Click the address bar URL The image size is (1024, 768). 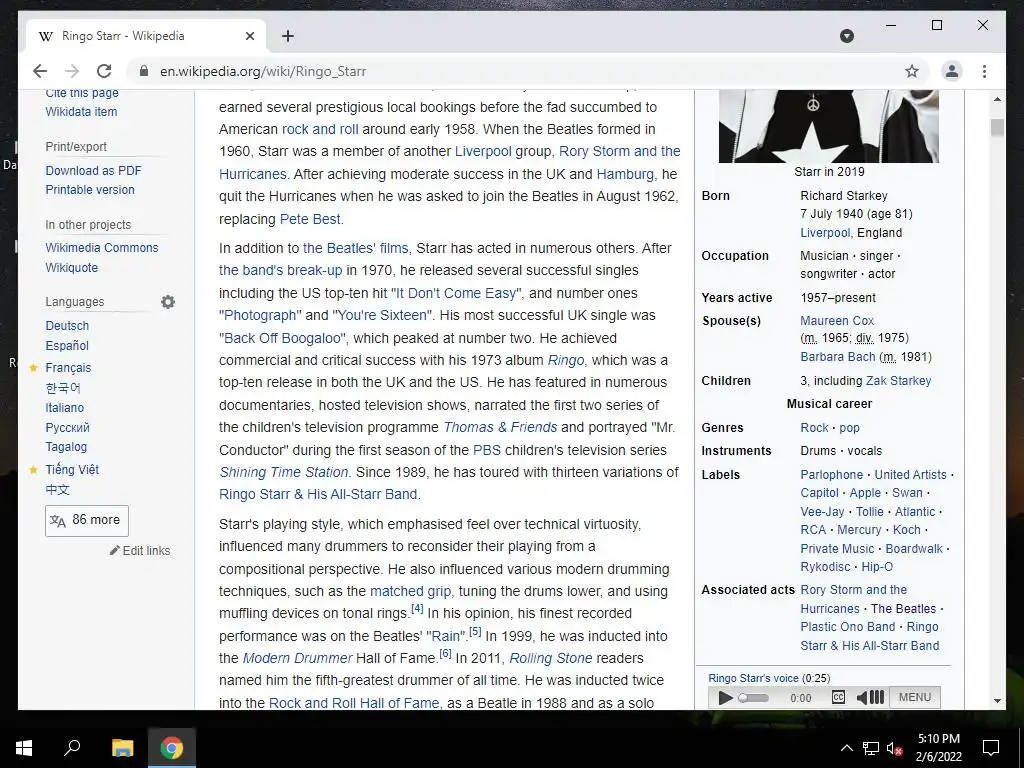tap(263, 71)
